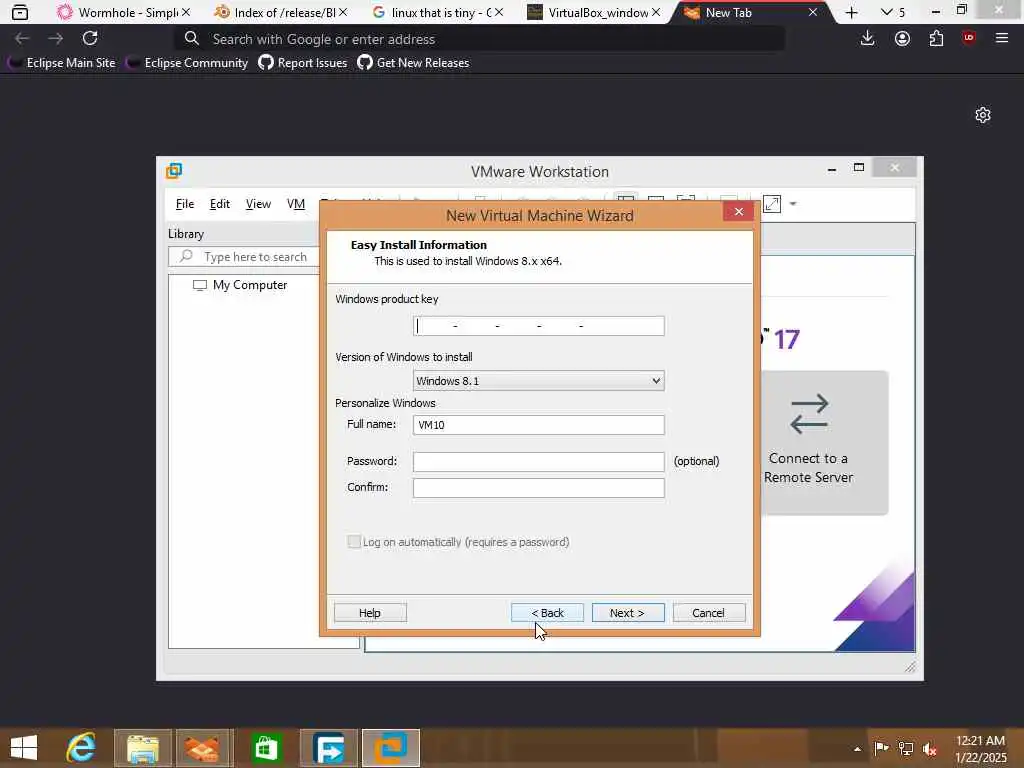Open File Explorer from the taskbar
The image size is (1024, 768).
[x=143, y=748]
